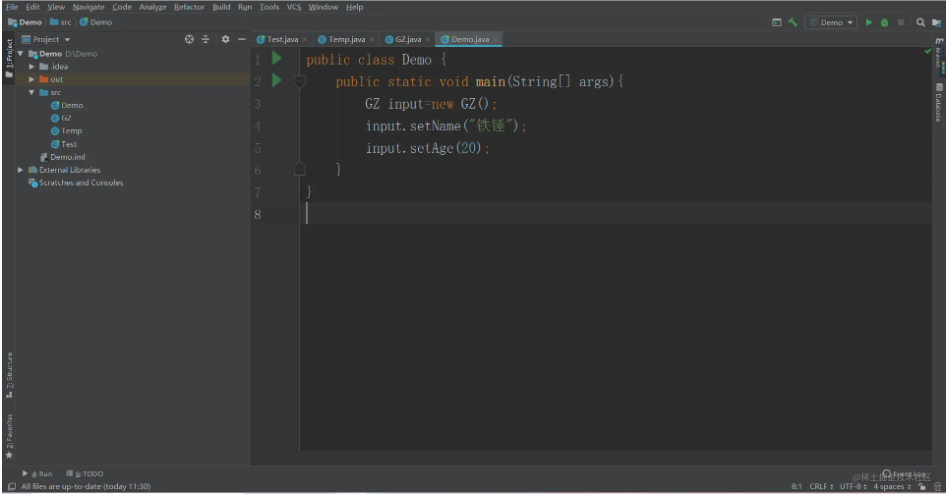
Task: Run the Demo configuration with green play button
Action: pyautogui.click(x=869, y=22)
